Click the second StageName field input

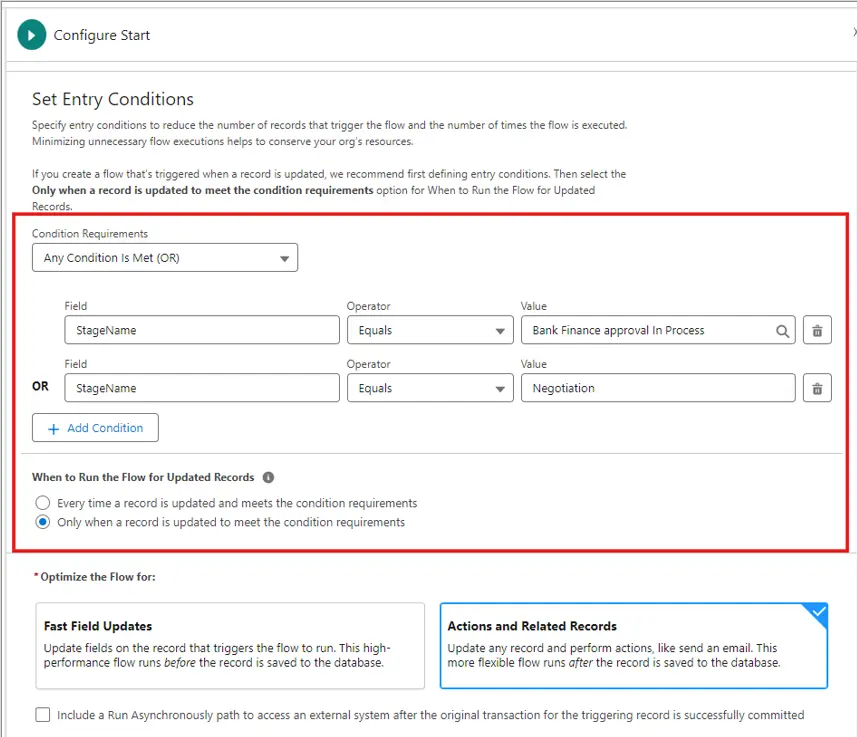click(x=202, y=388)
